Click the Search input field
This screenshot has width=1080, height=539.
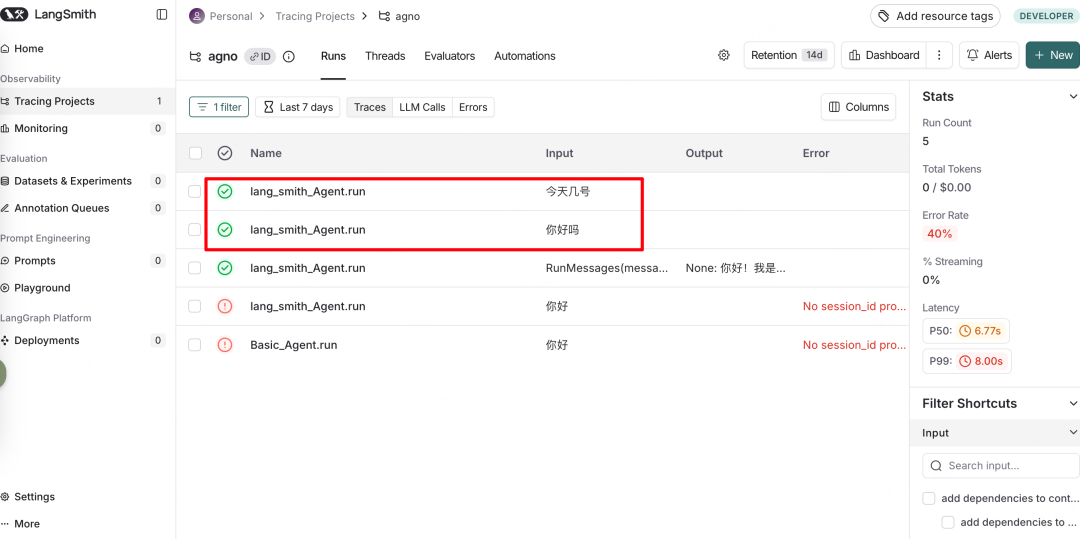click(x=1001, y=465)
